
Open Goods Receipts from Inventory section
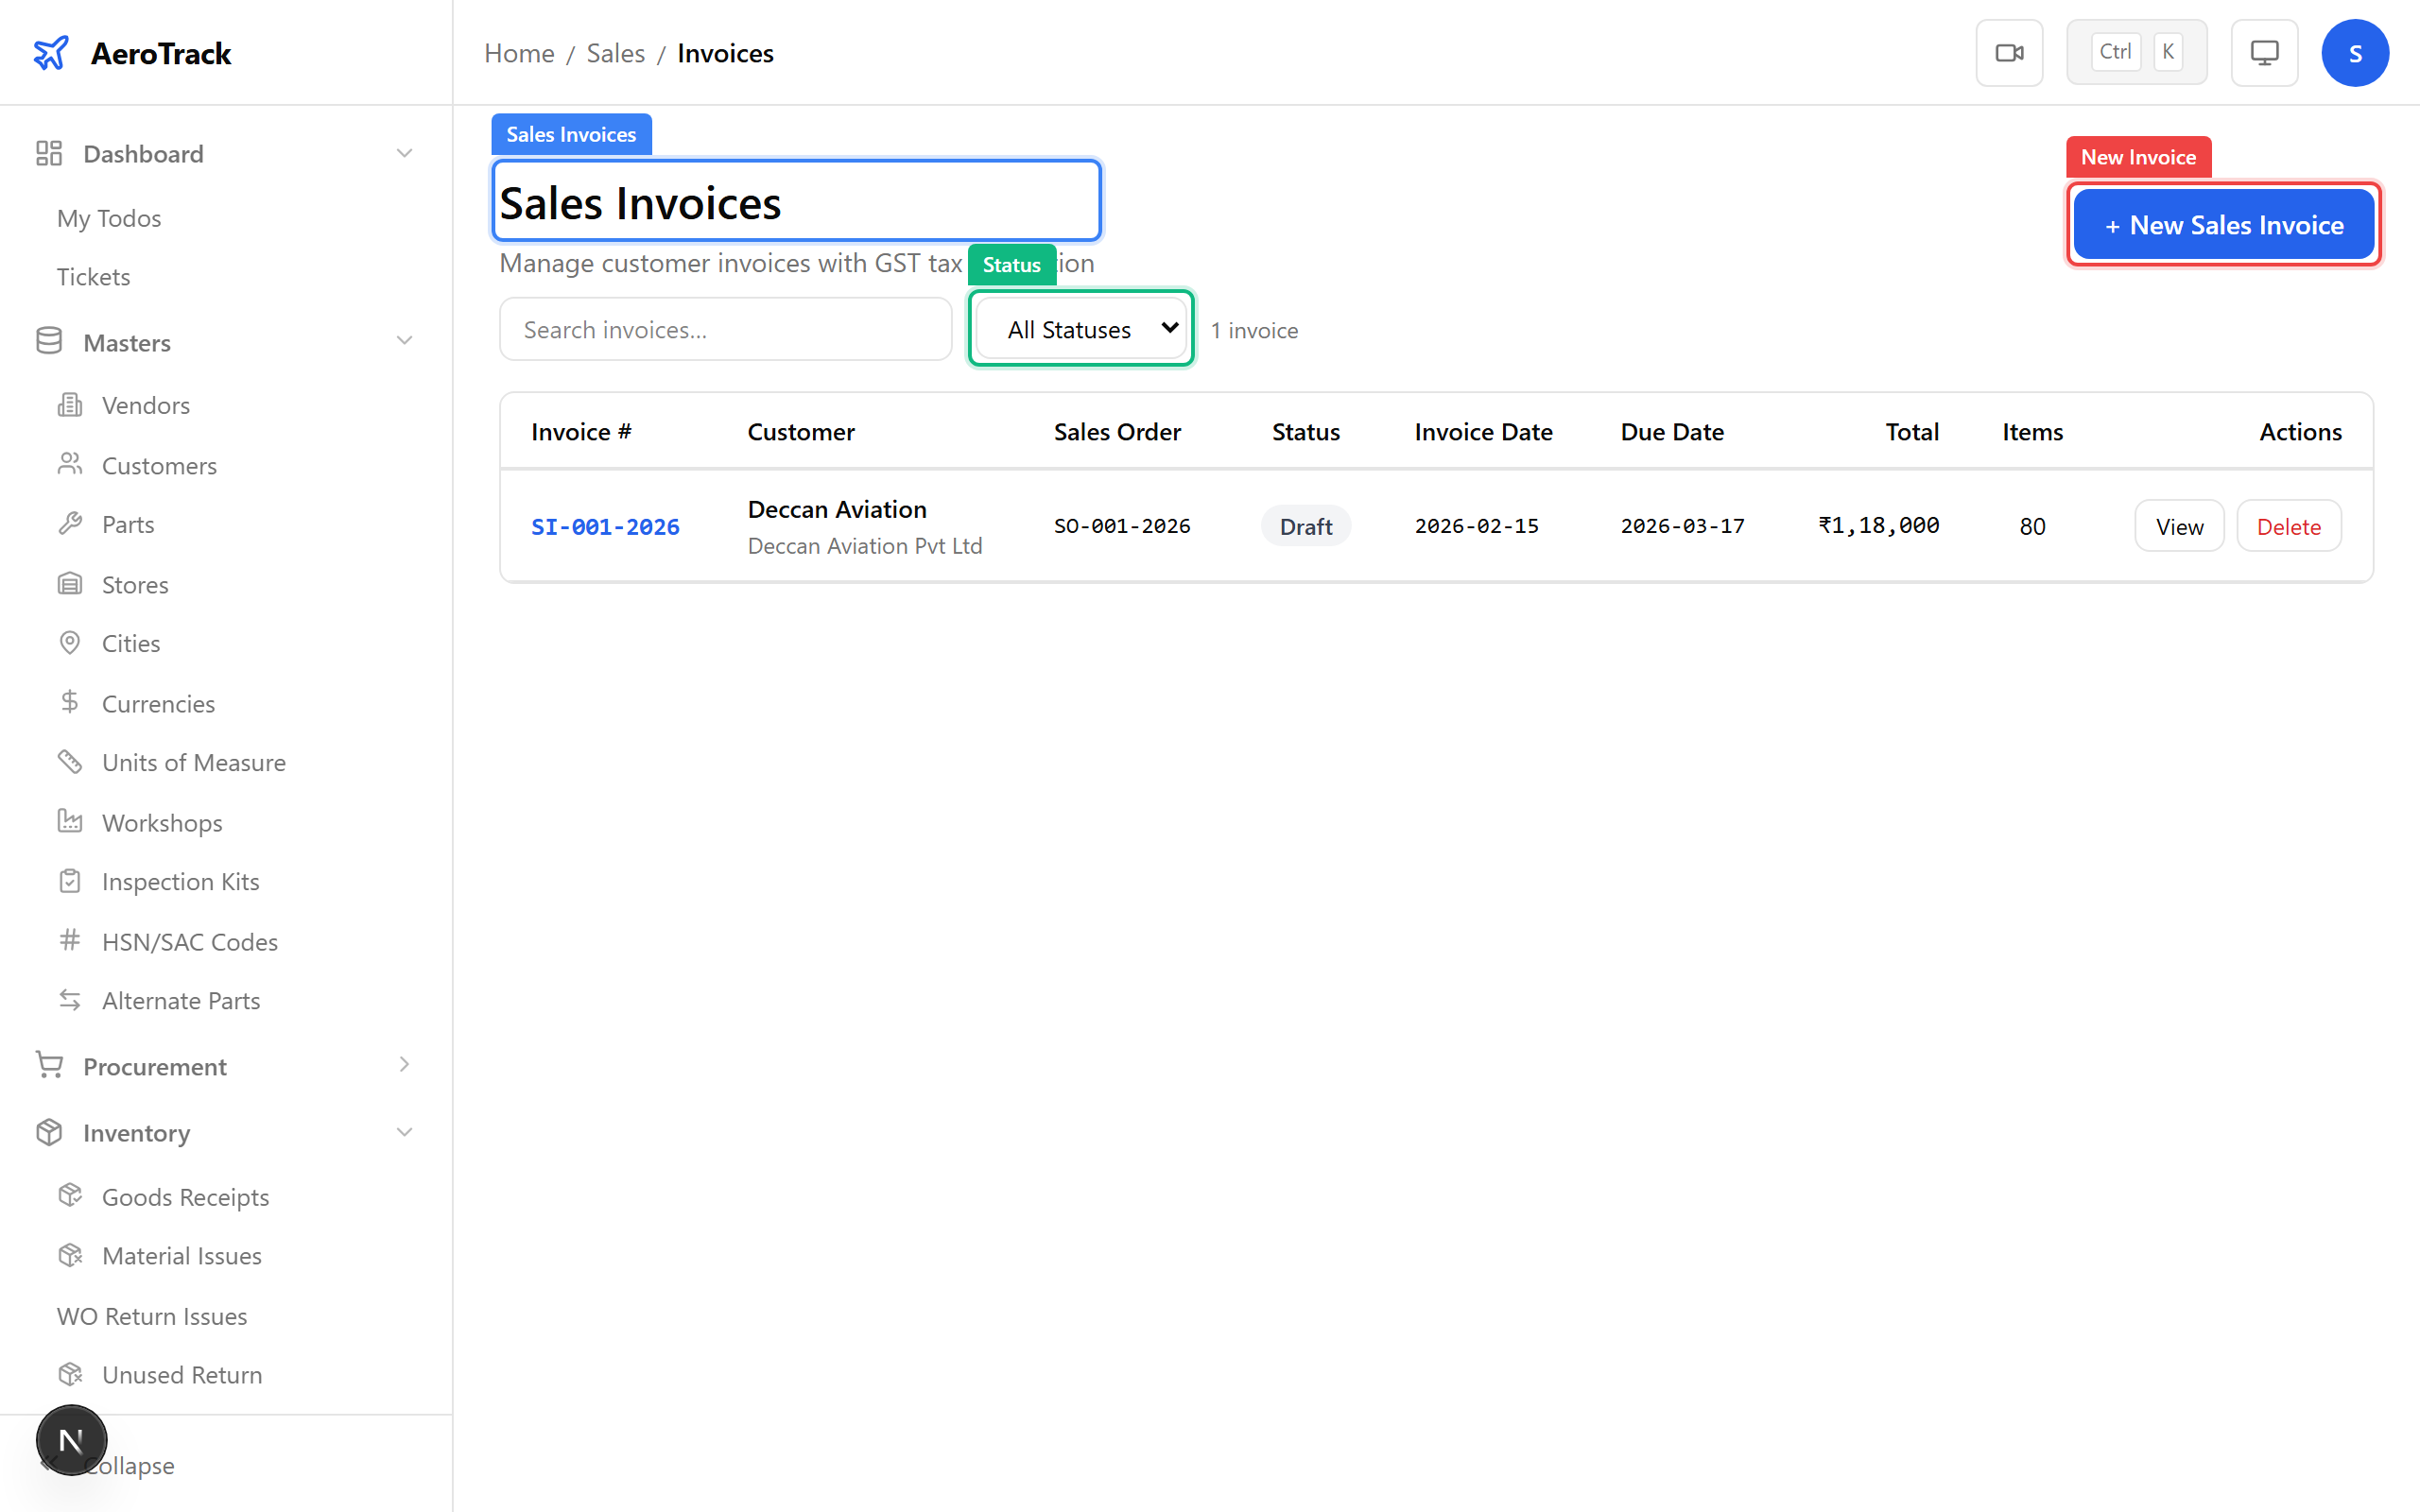185,1196
